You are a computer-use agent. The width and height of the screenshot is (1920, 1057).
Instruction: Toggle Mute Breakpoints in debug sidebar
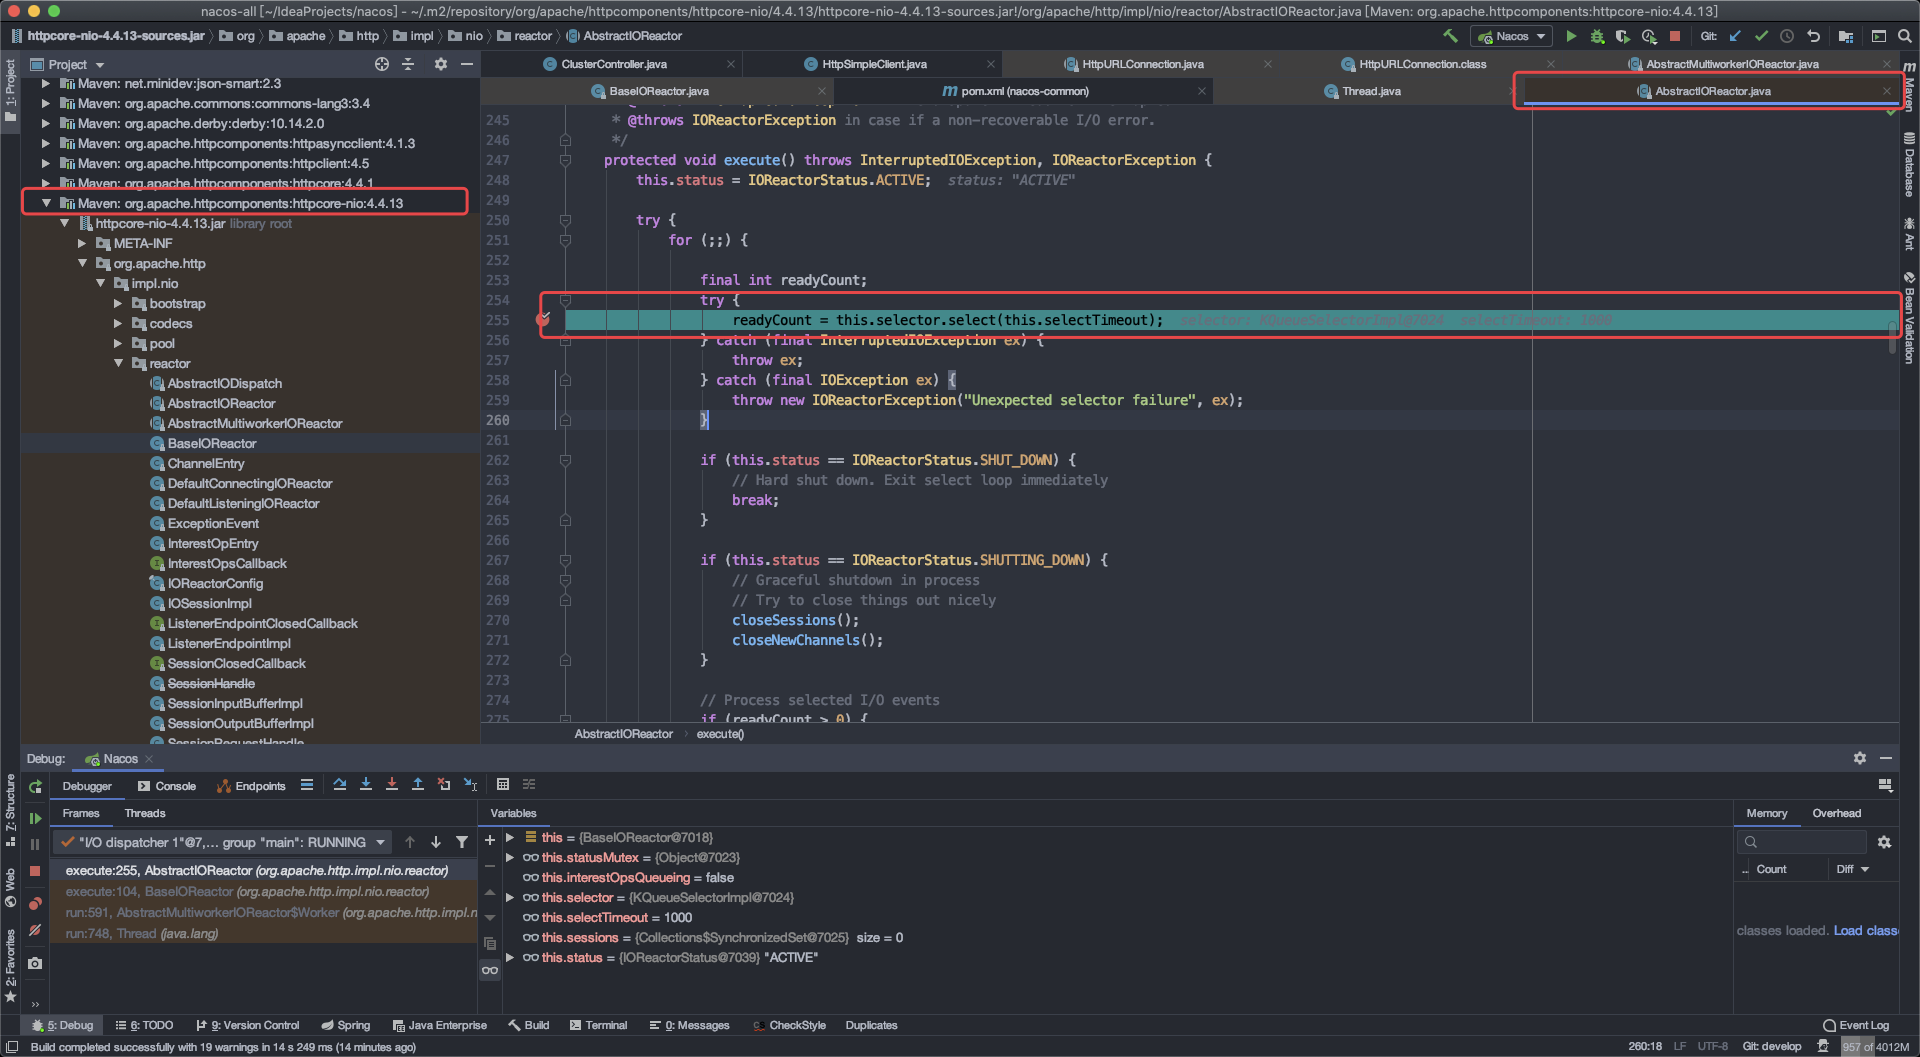(35, 930)
